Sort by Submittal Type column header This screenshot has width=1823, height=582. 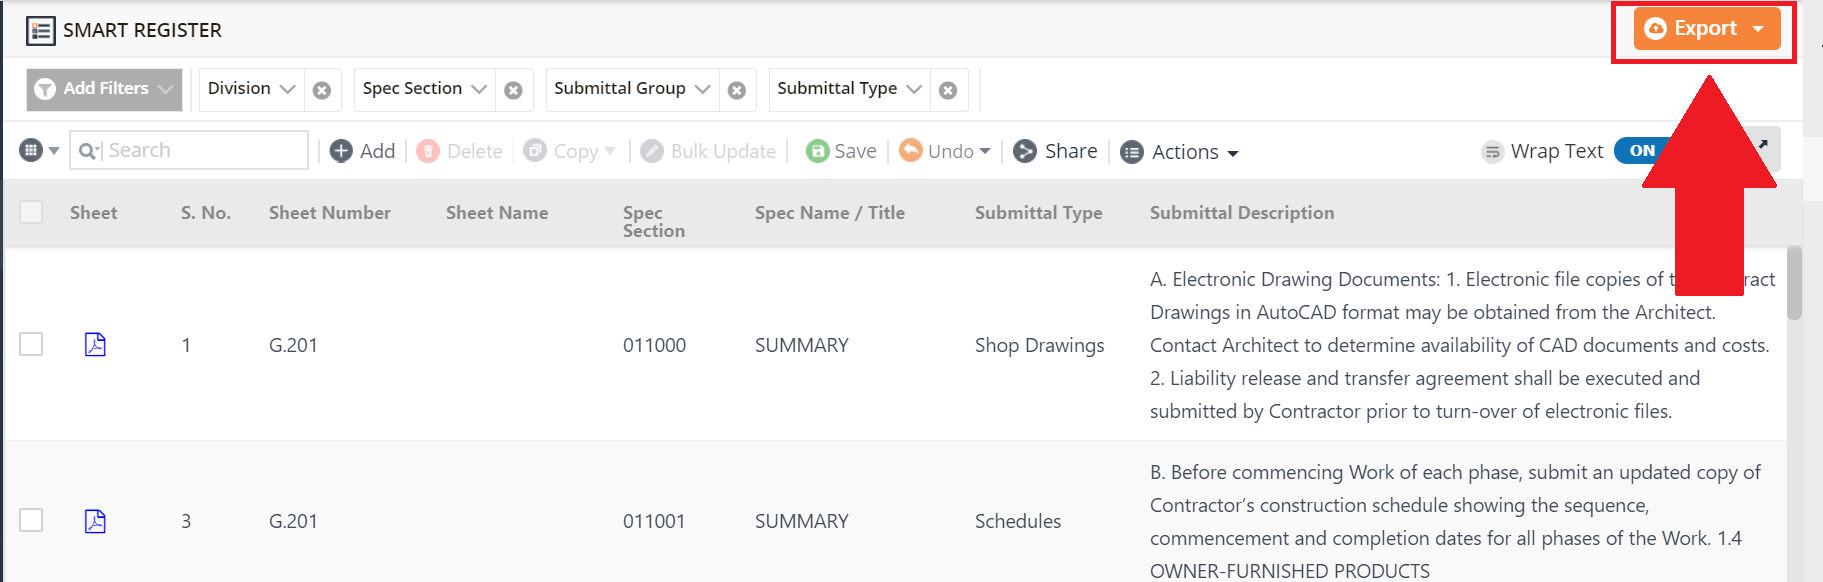(1038, 213)
